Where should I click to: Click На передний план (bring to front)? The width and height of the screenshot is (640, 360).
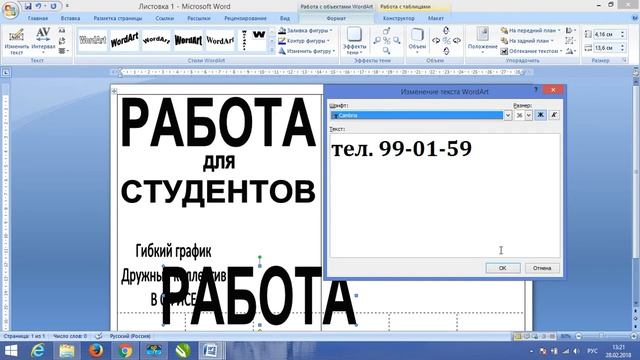pos(531,31)
